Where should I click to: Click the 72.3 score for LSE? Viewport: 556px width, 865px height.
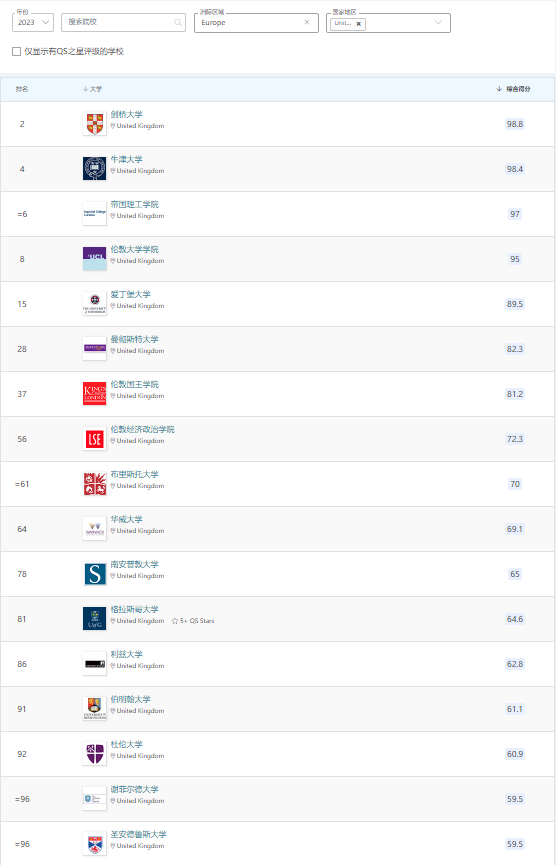(x=515, y=439)
